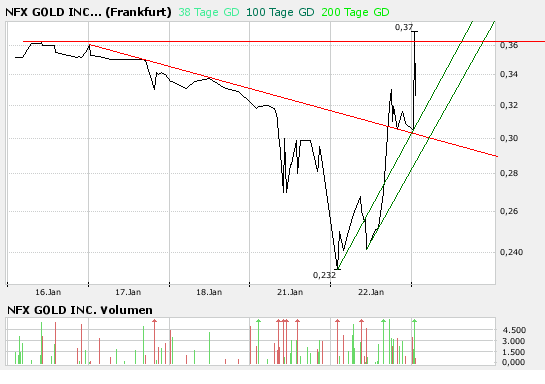This screenshot has width=545, height=384.
Task: Select the 200 Tage GD legend label
Action: tap(355, 13)
